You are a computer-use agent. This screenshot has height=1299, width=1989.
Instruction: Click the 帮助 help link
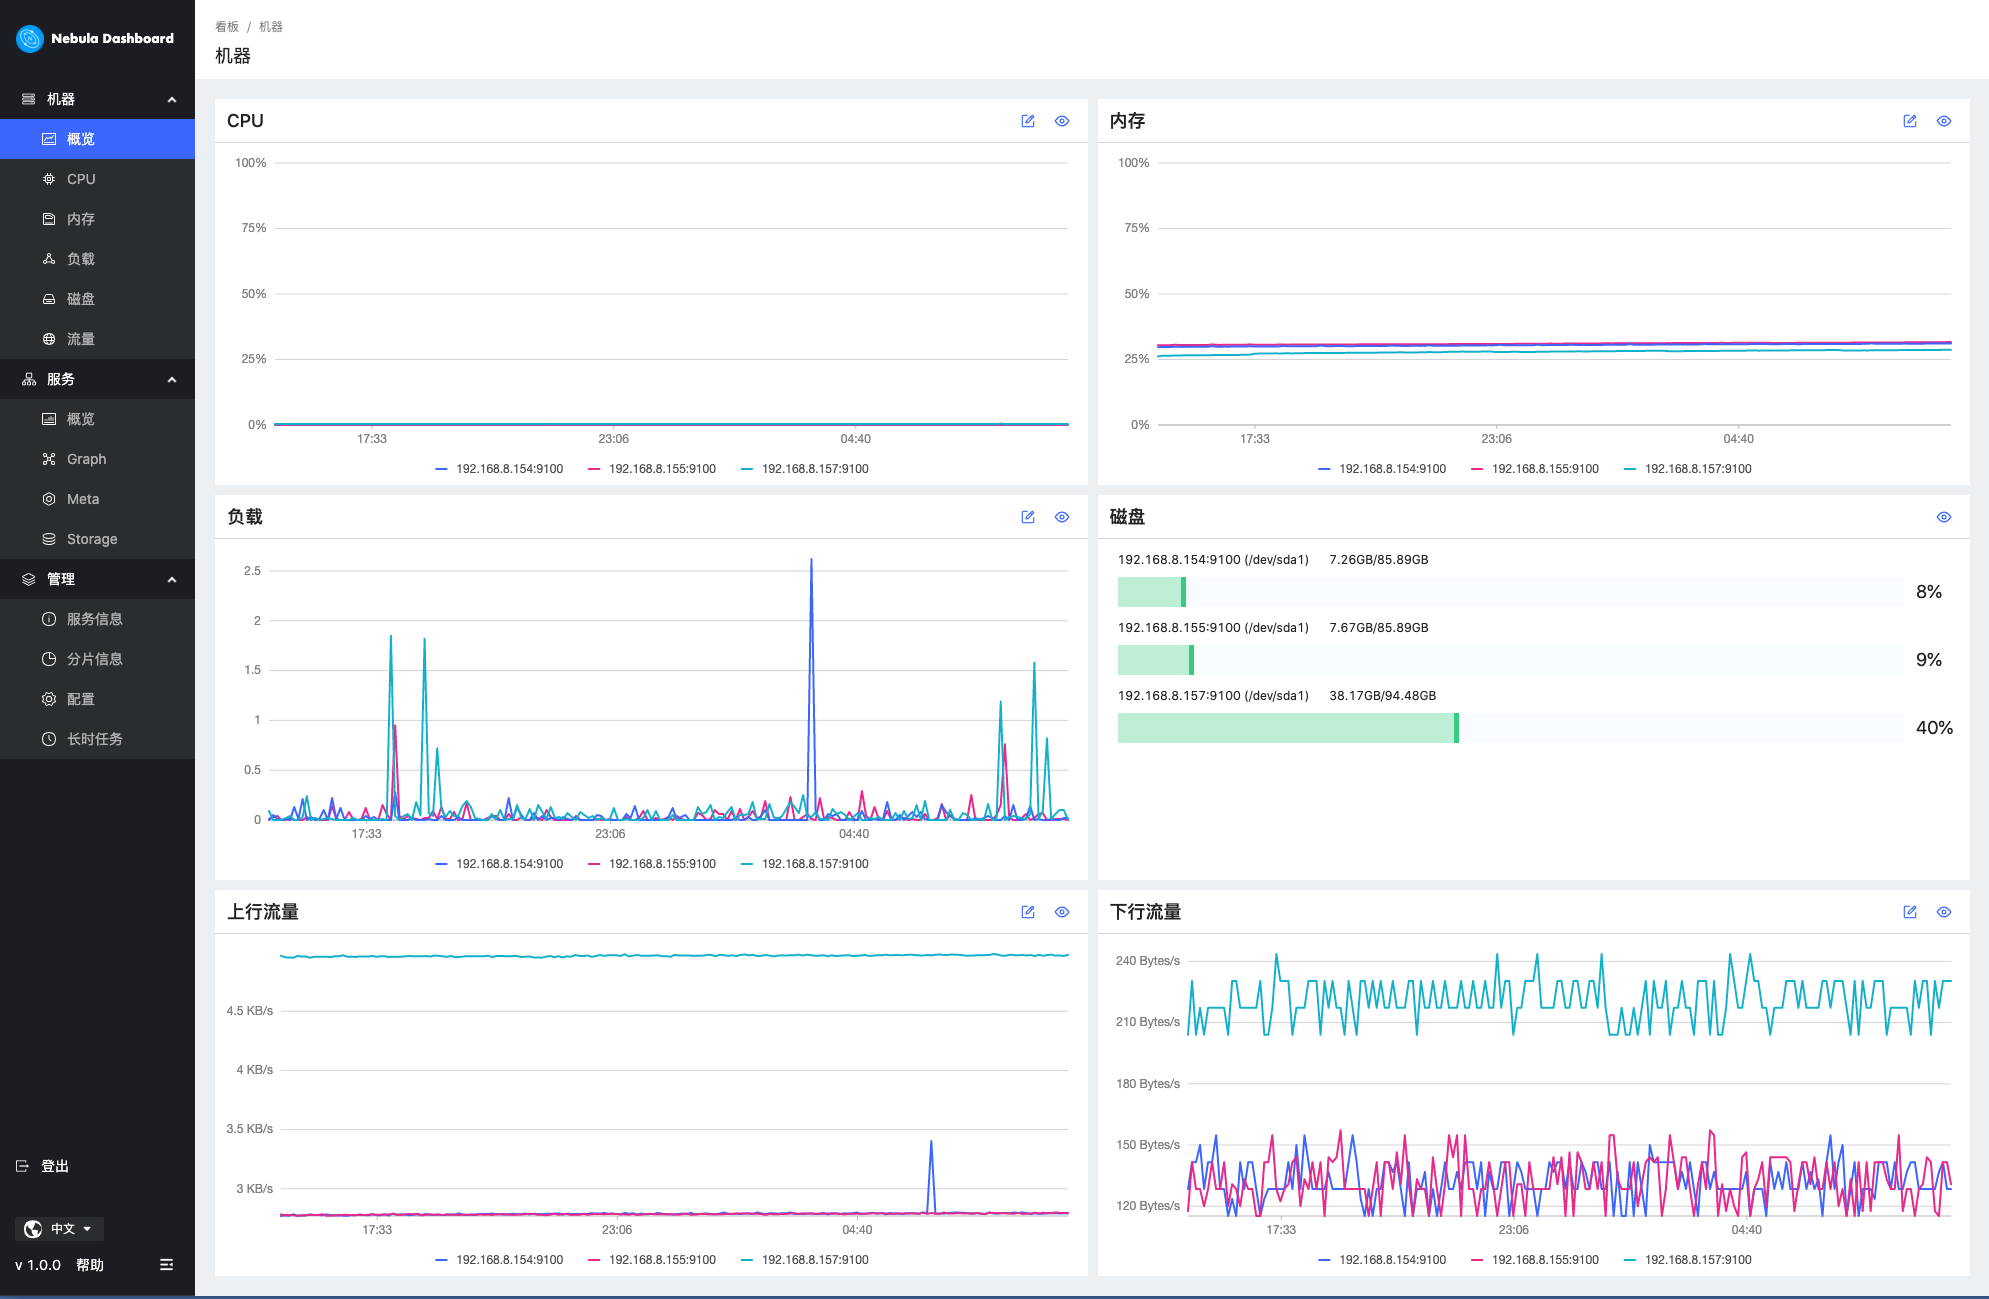[x=90, y=1265]
